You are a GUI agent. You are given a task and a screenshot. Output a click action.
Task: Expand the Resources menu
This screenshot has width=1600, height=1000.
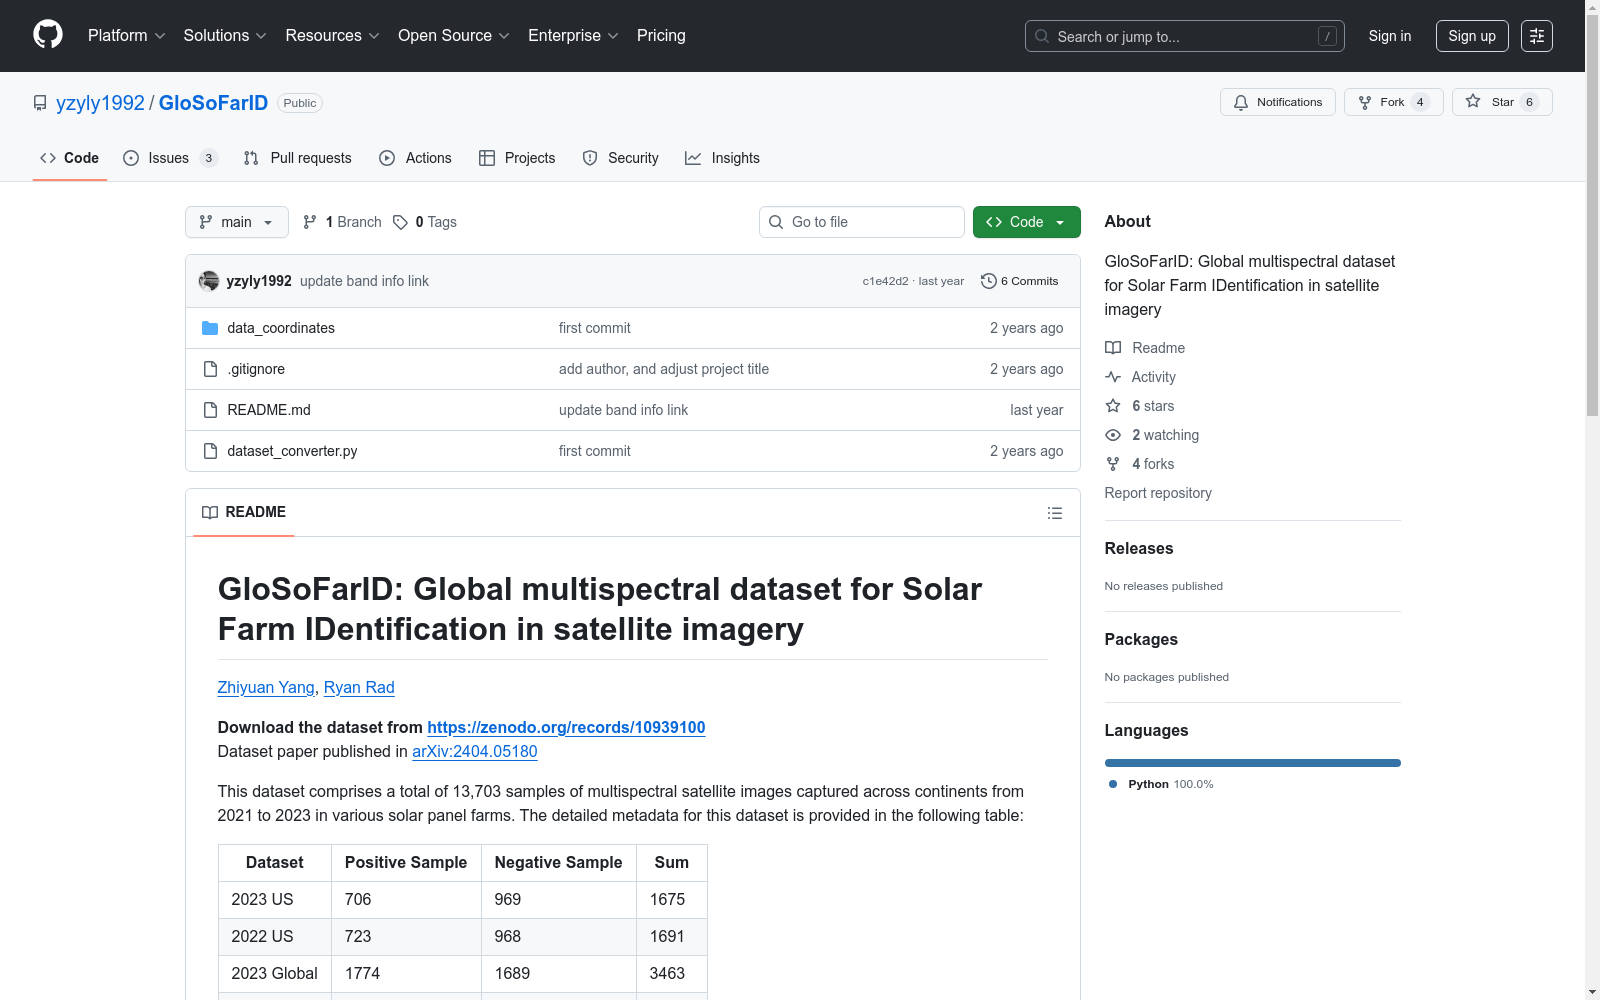332,35
